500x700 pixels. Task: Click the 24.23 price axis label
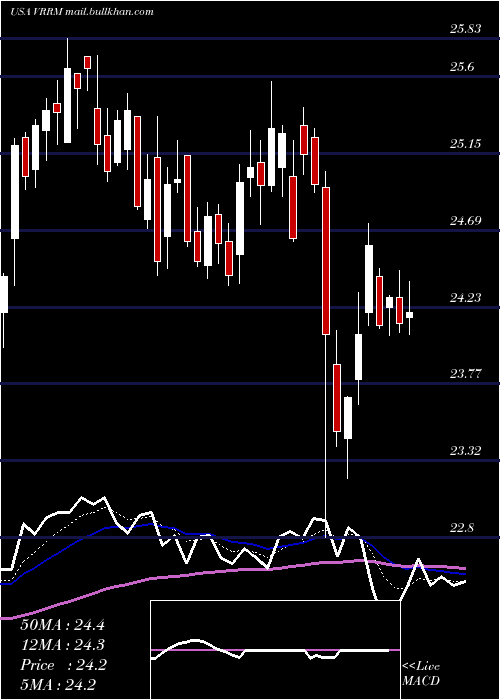pyautogui.click(x=466, y=297)
